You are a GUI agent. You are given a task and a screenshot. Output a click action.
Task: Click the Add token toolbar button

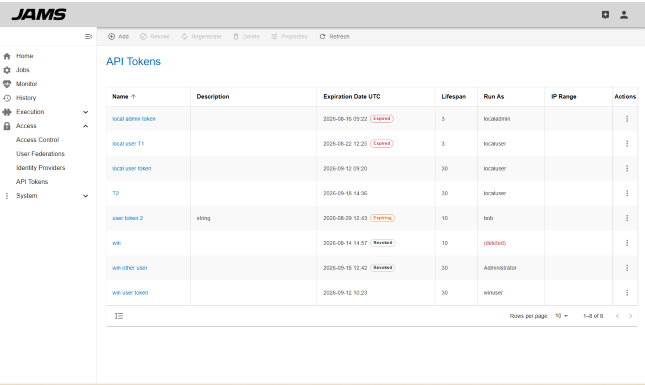coord(118,37)
